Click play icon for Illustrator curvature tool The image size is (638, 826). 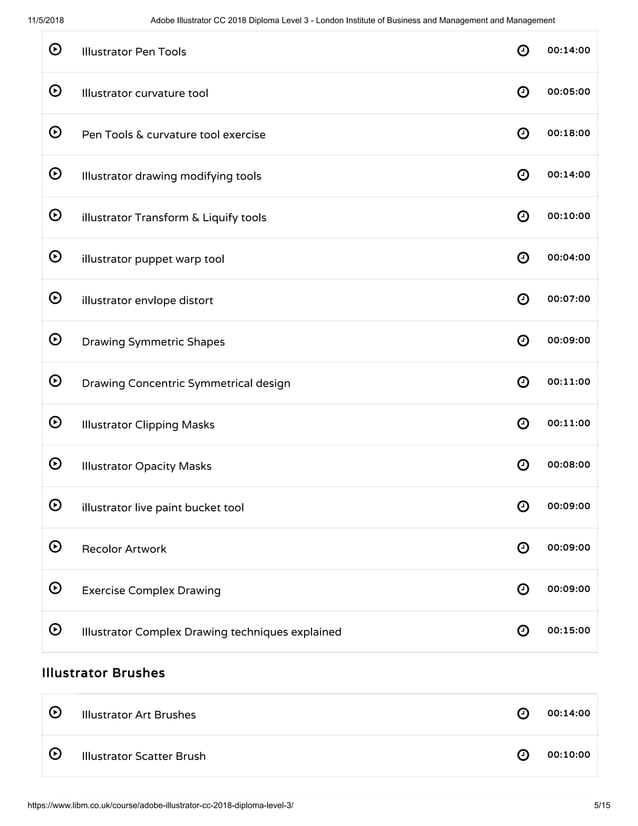[x=56, y=92]
